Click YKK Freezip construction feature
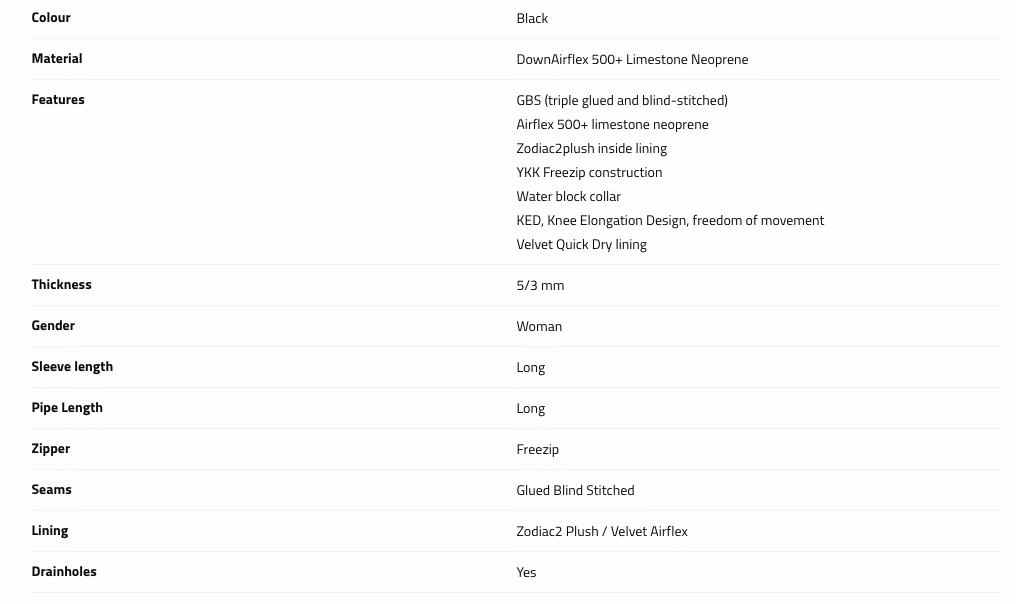1016x604 pixels. tap(589, 172)
